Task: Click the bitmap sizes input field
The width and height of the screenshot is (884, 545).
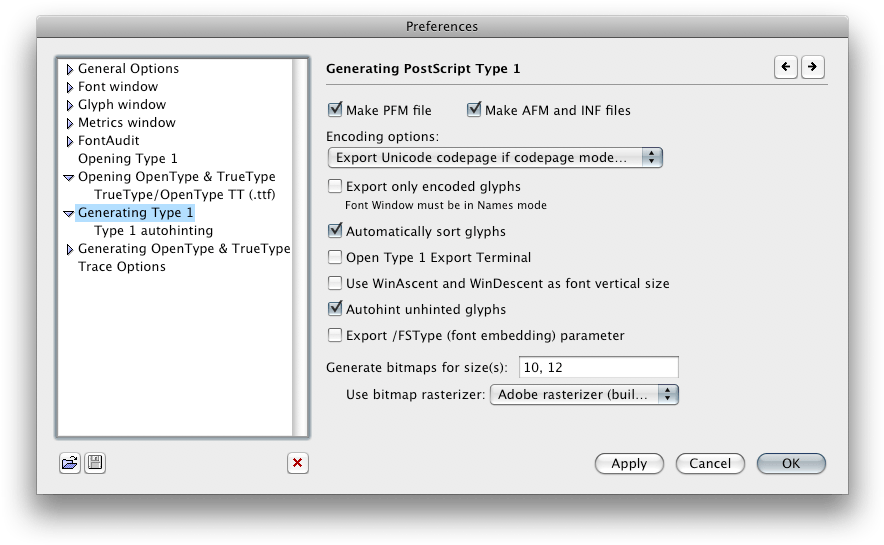Action: pyautogui.click(x=598, y=367)
